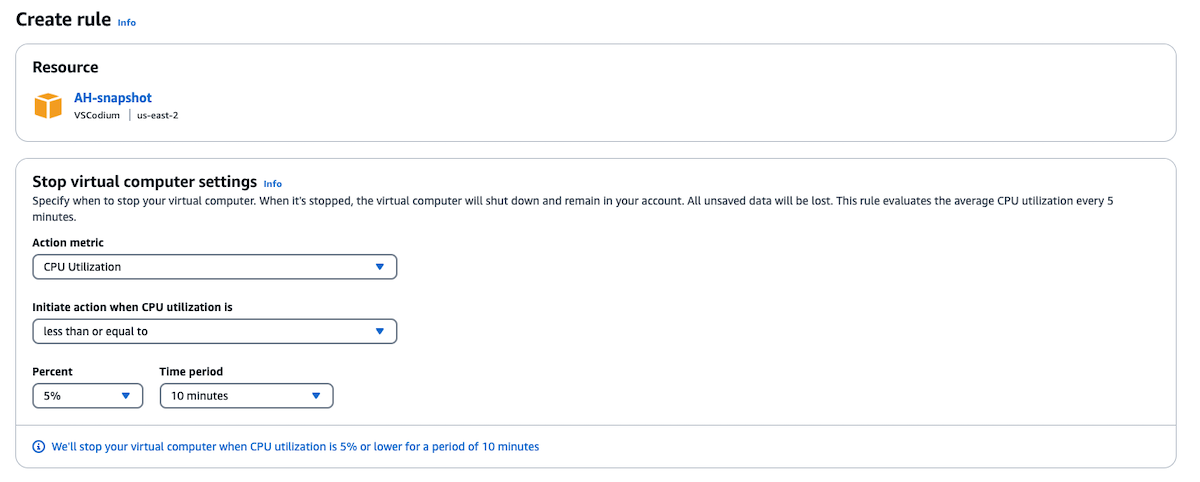Image resolution: width=1200 pixels, height=482 pixels.
Task: Expand the Percent dropdown showing 5%
Action: pos(88,396)
